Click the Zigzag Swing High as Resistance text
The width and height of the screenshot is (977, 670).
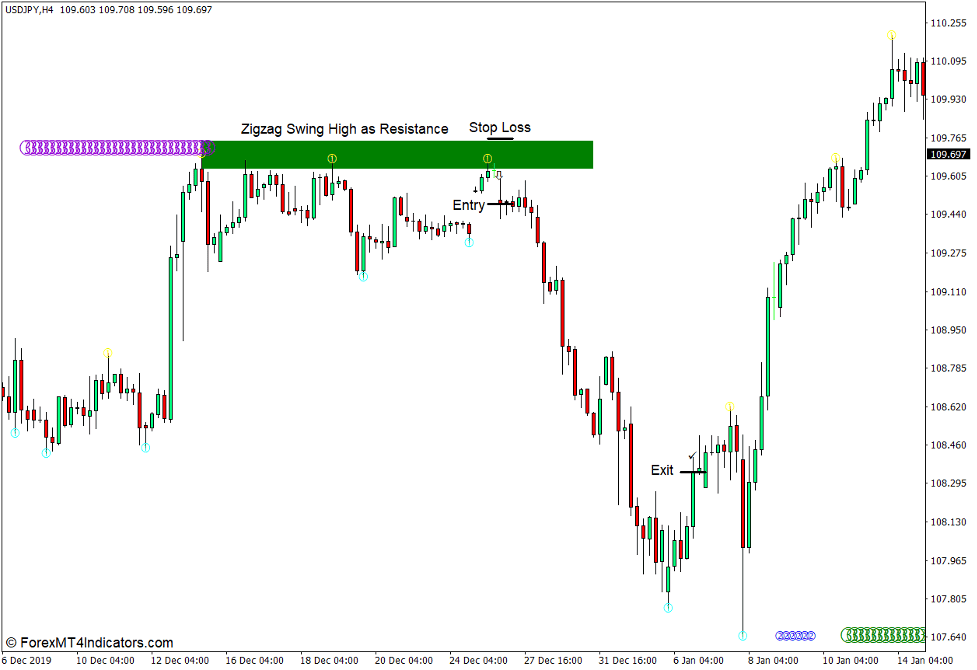click(x=343, y=129)
